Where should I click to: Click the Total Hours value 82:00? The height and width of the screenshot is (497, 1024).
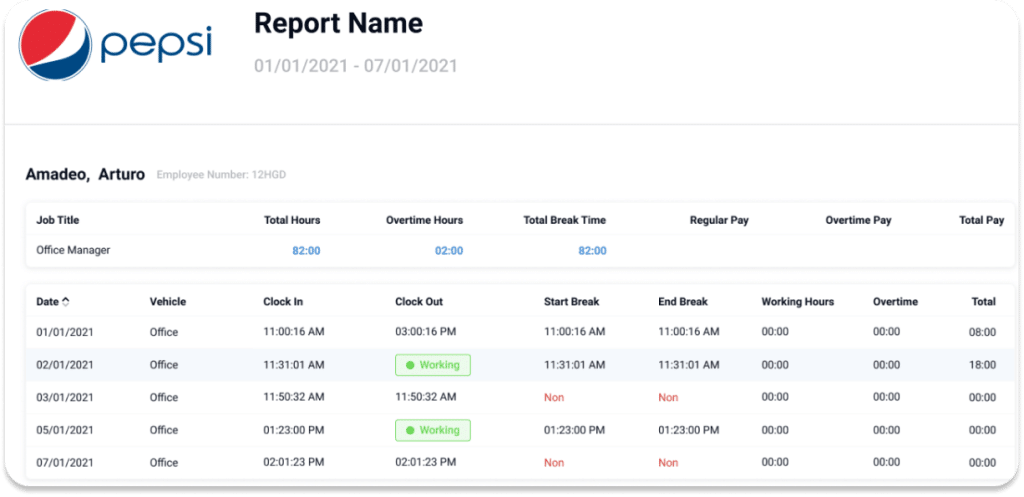coord(306,251)
